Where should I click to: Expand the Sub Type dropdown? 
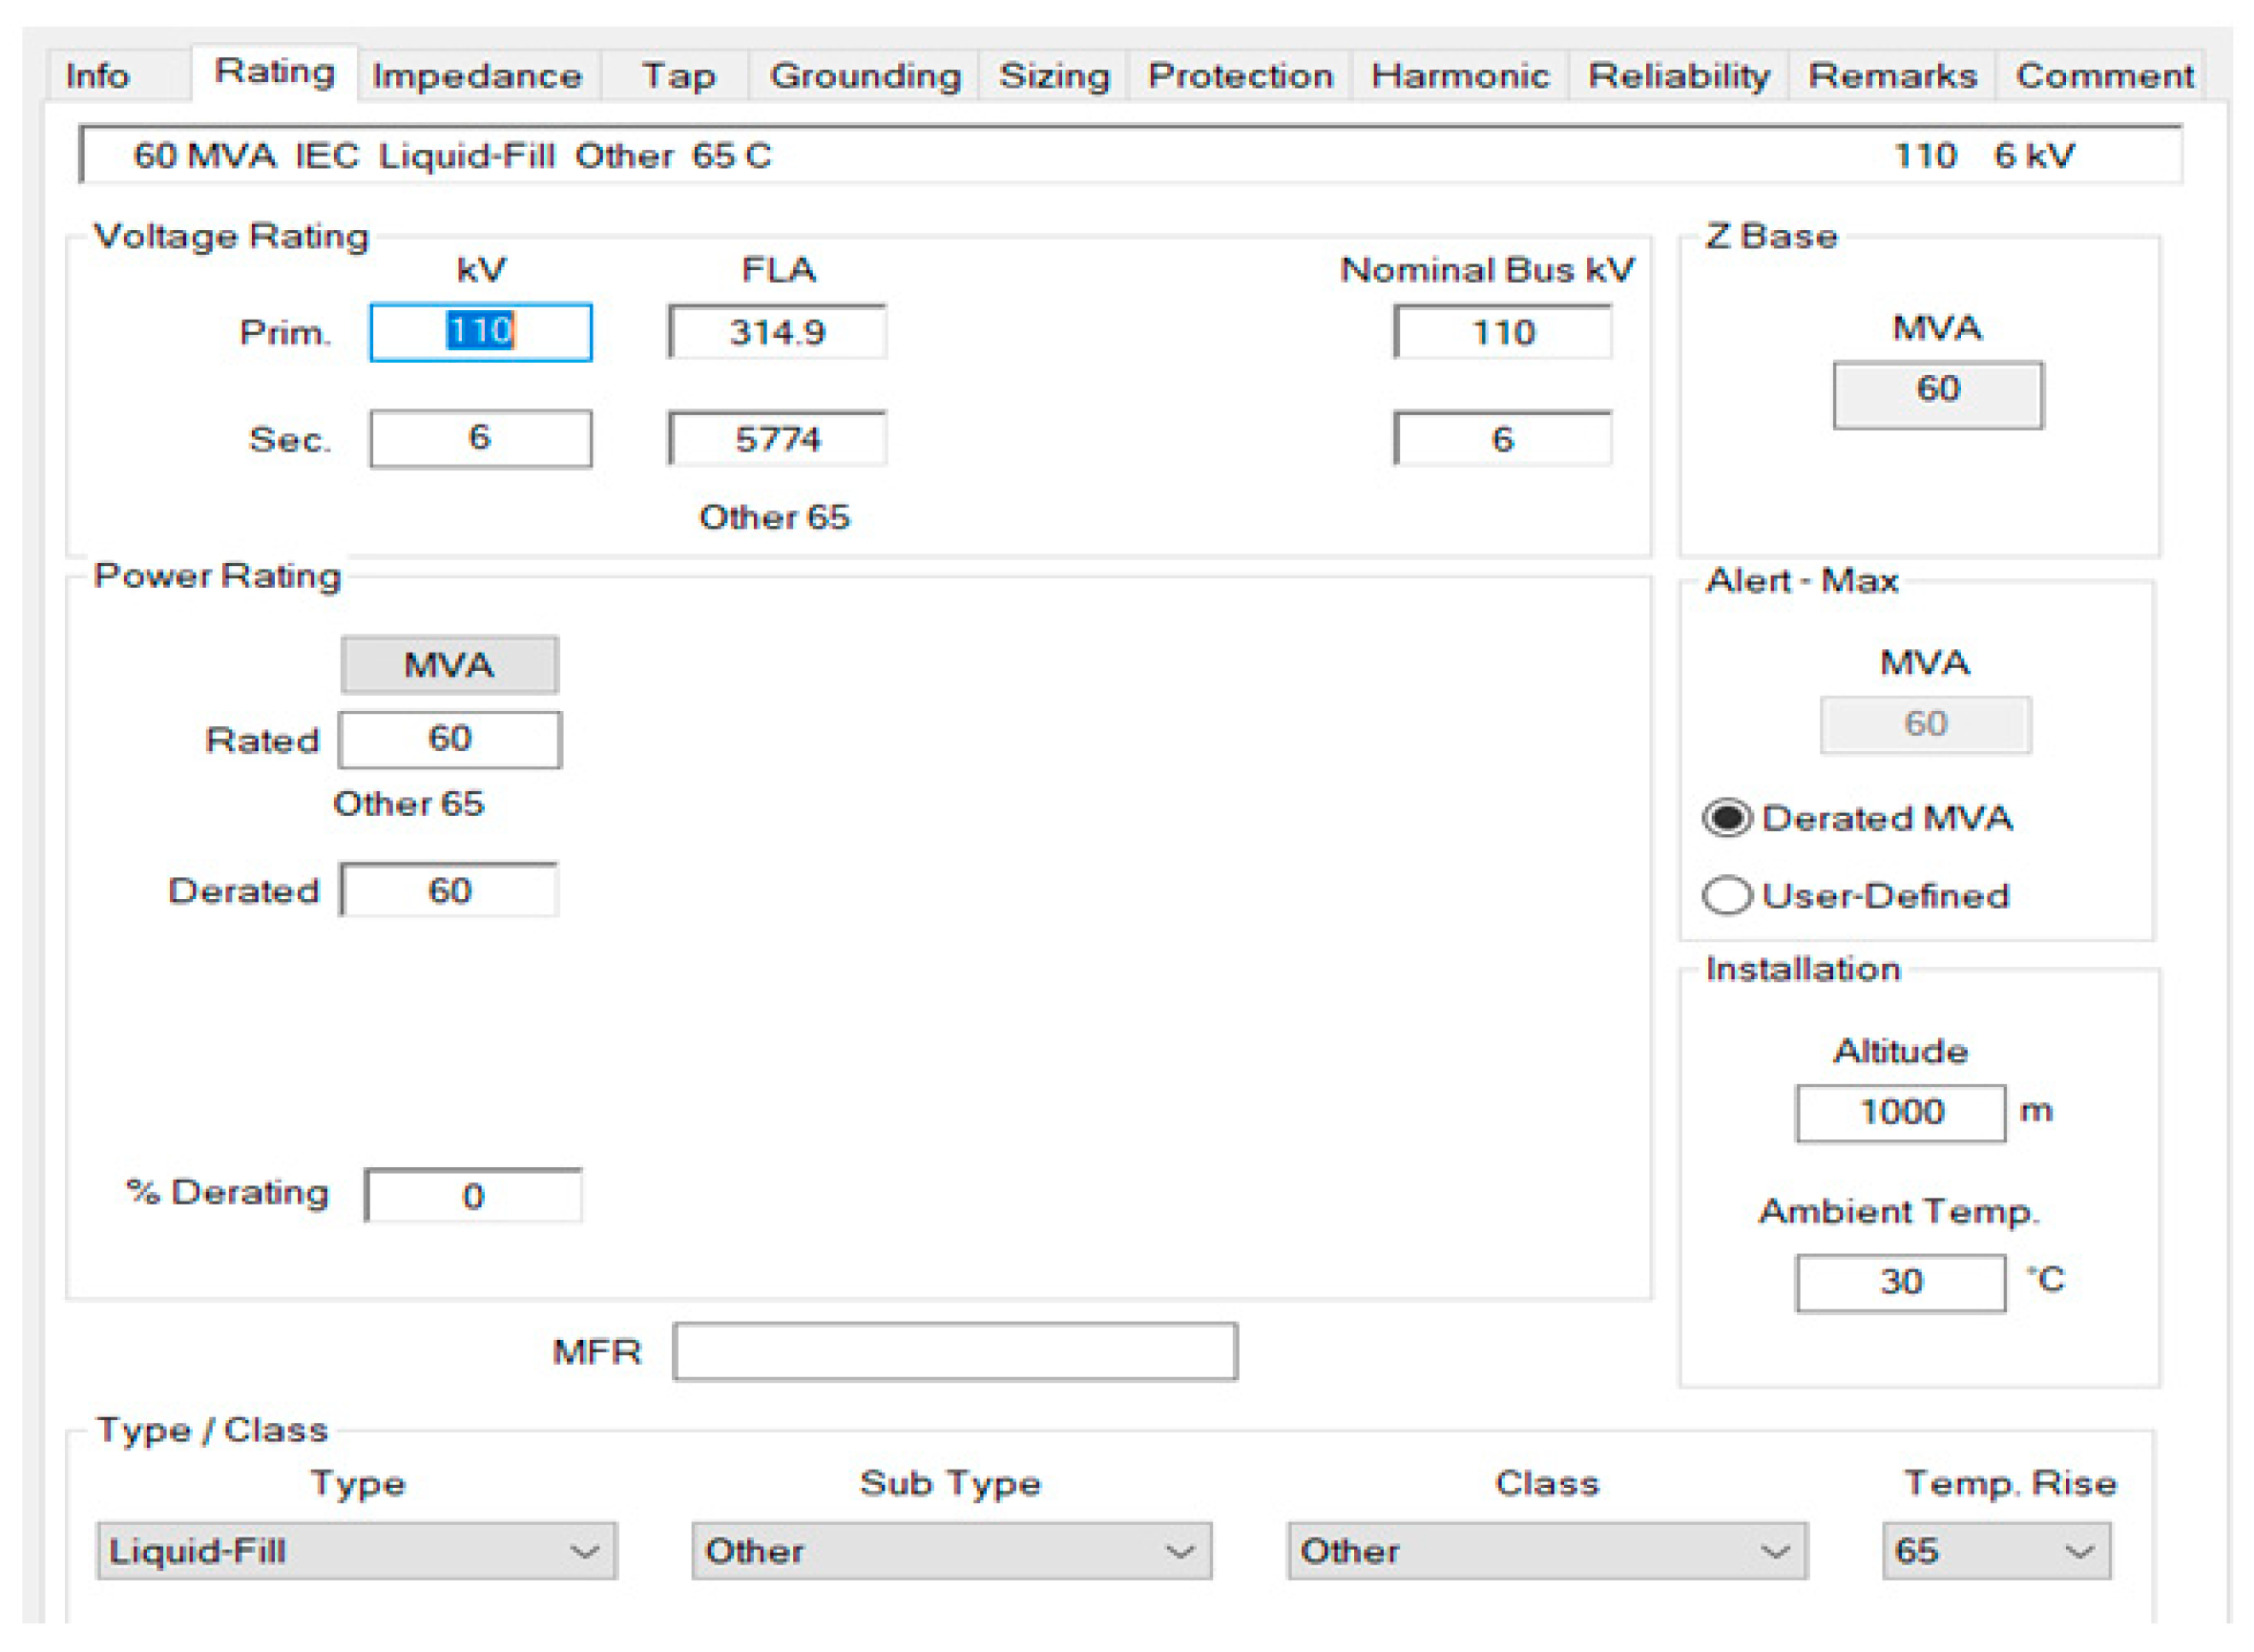950,1551
